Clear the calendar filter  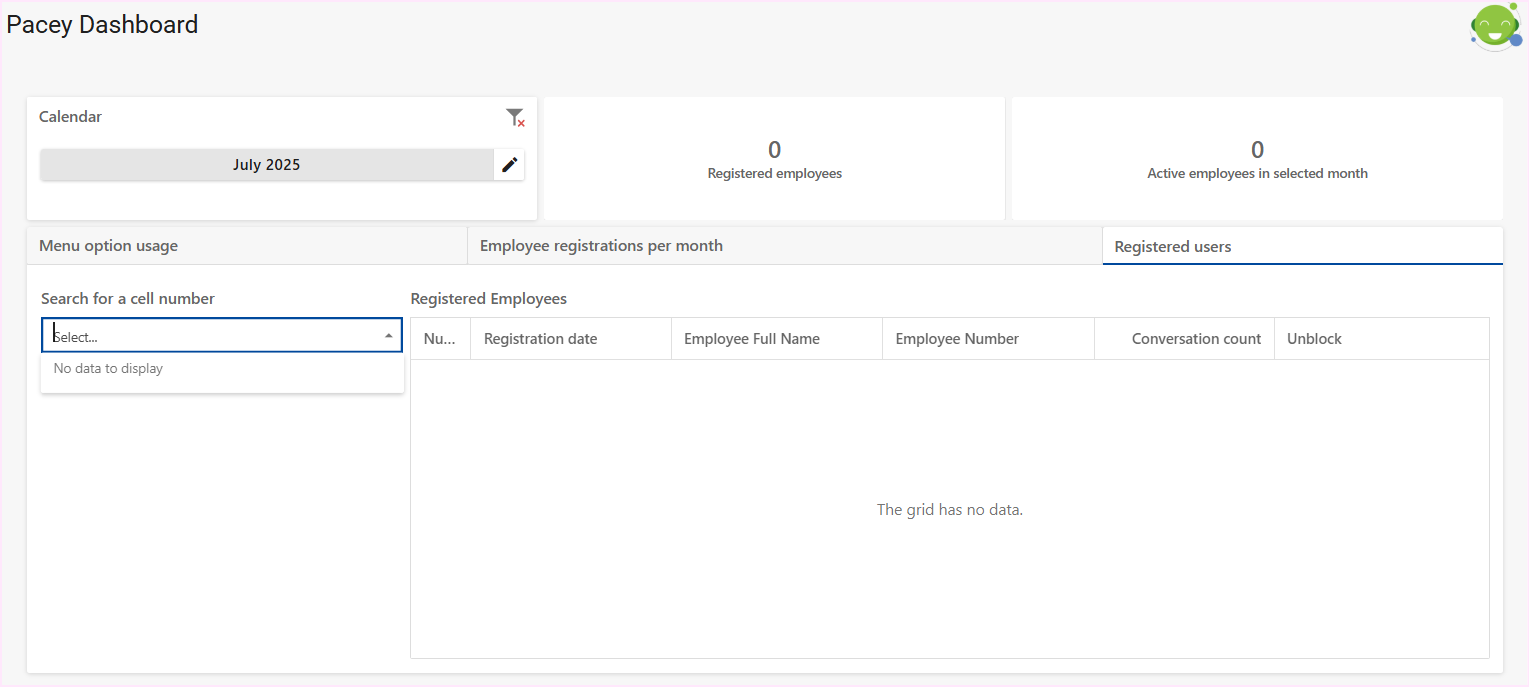pyautogui.click(x=515, y=118)
